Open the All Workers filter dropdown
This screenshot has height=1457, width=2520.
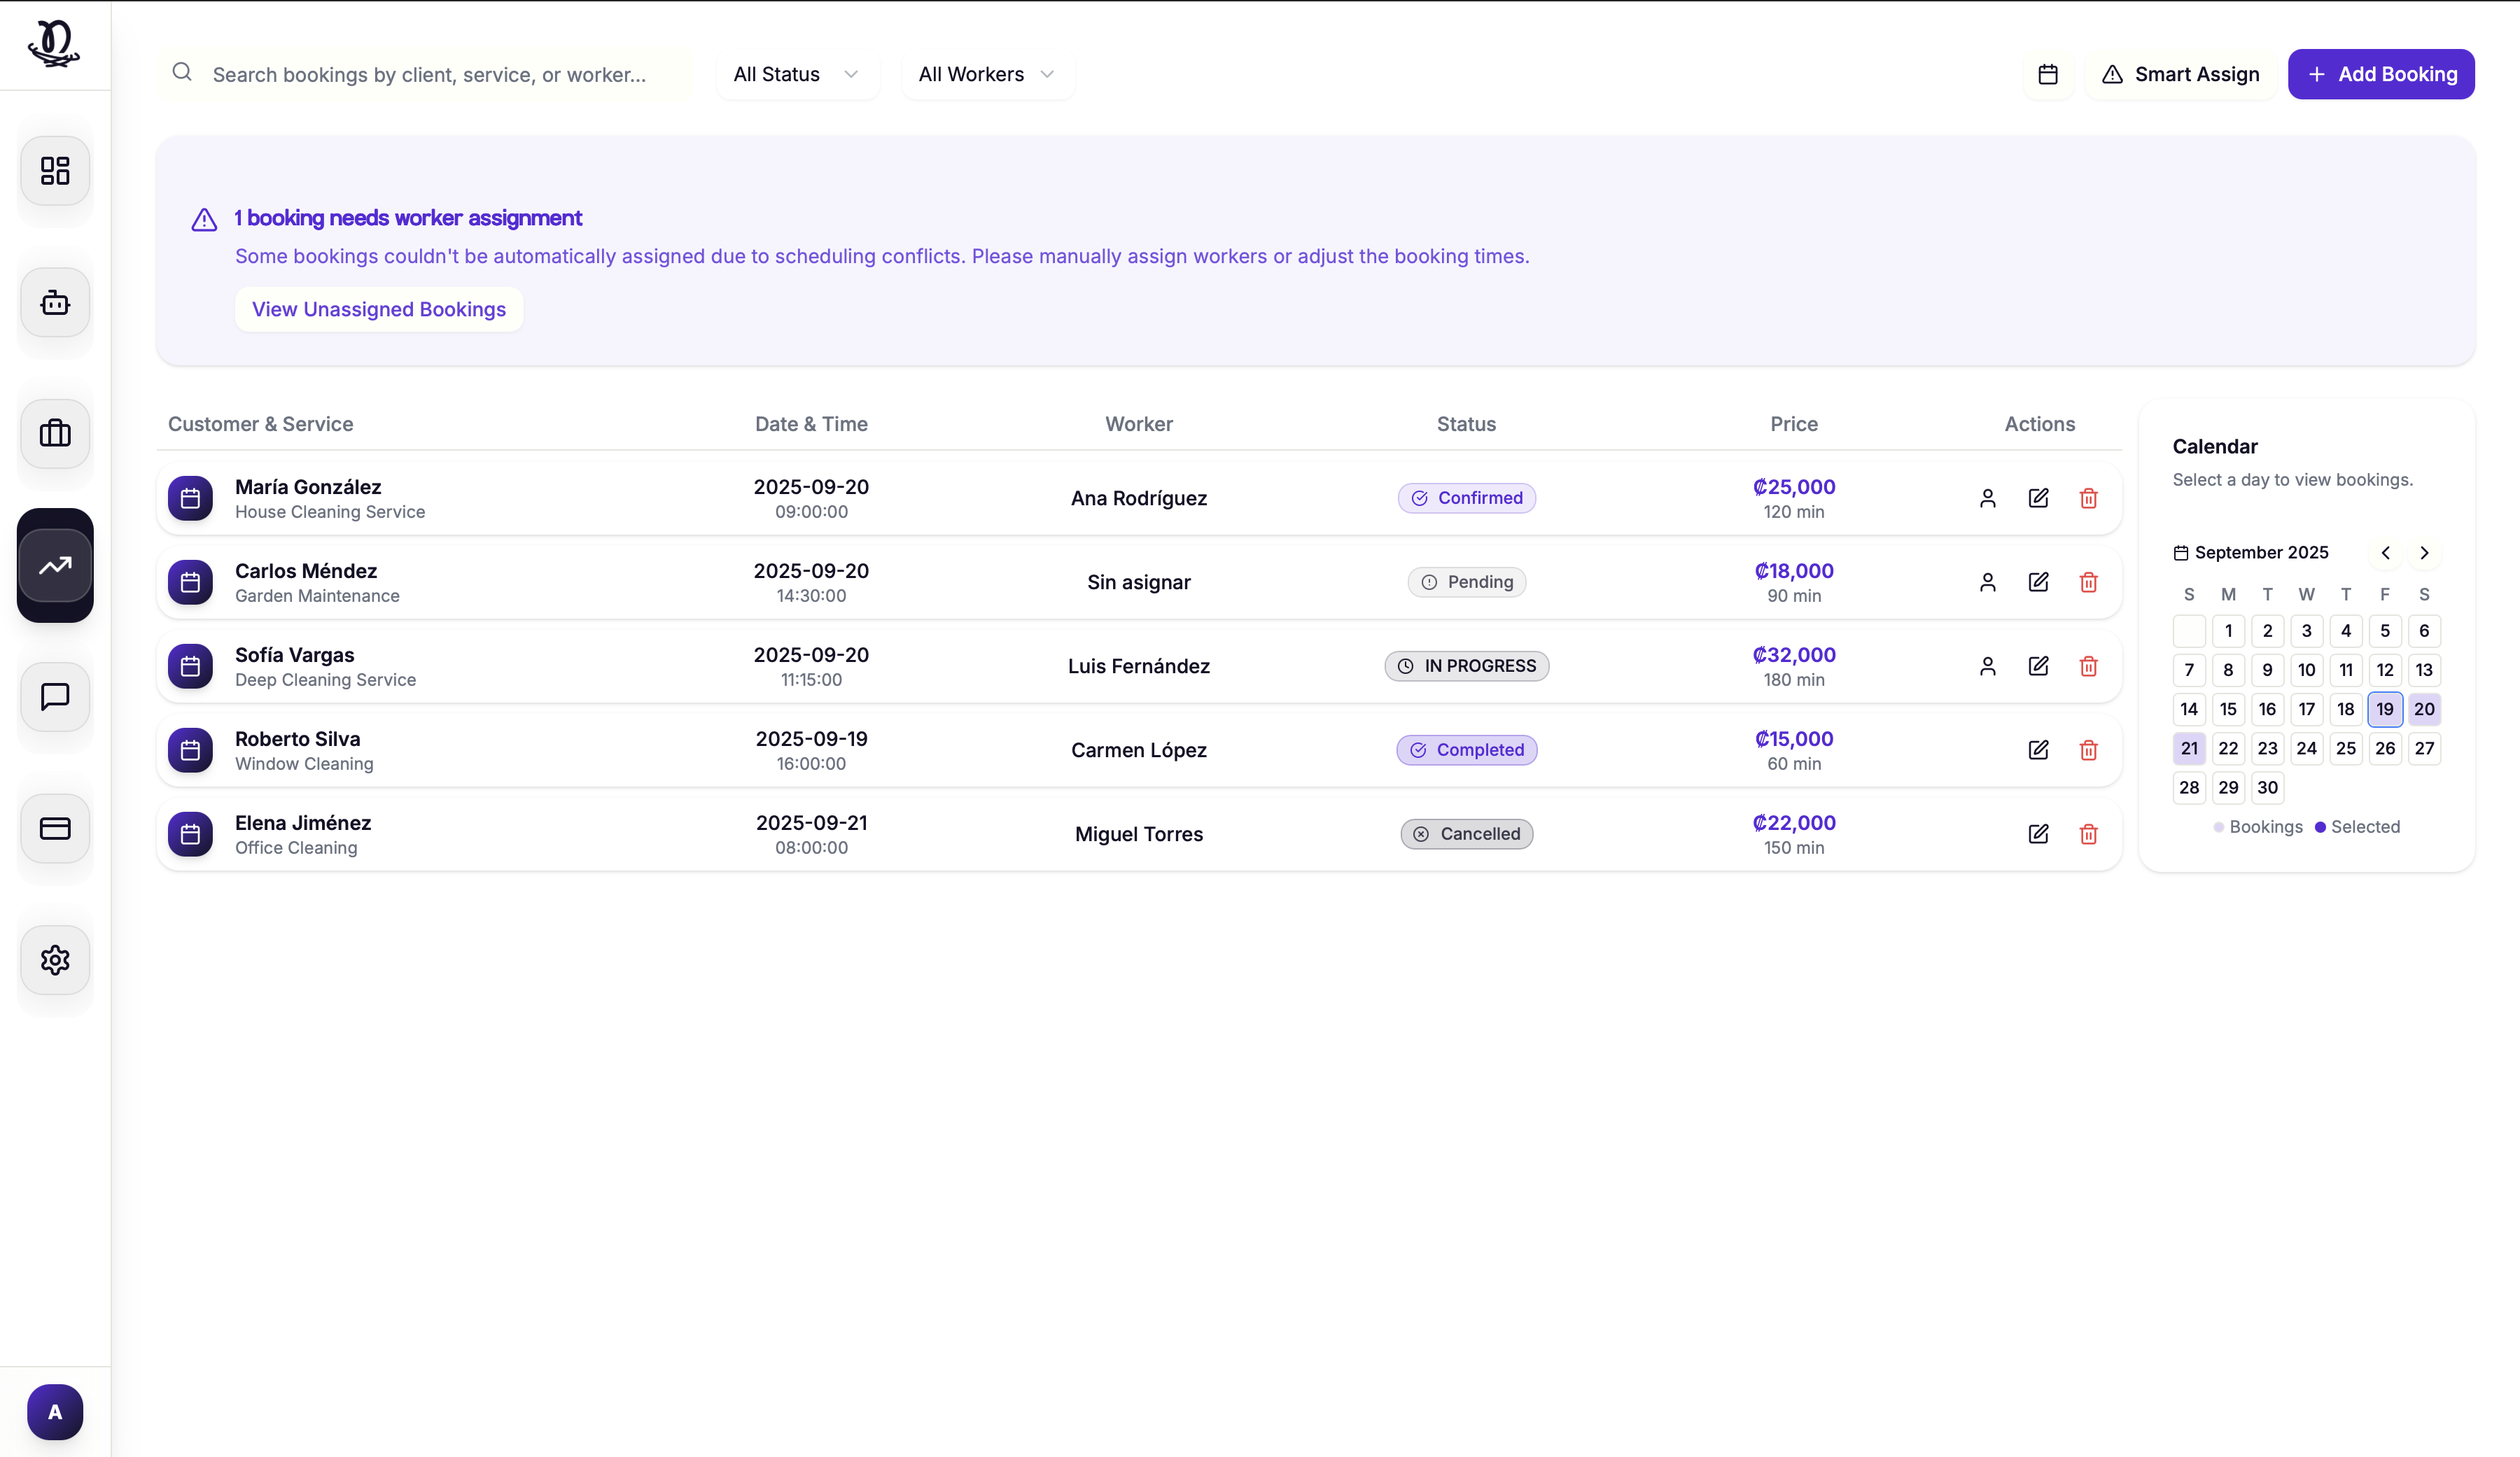(986, 73)
